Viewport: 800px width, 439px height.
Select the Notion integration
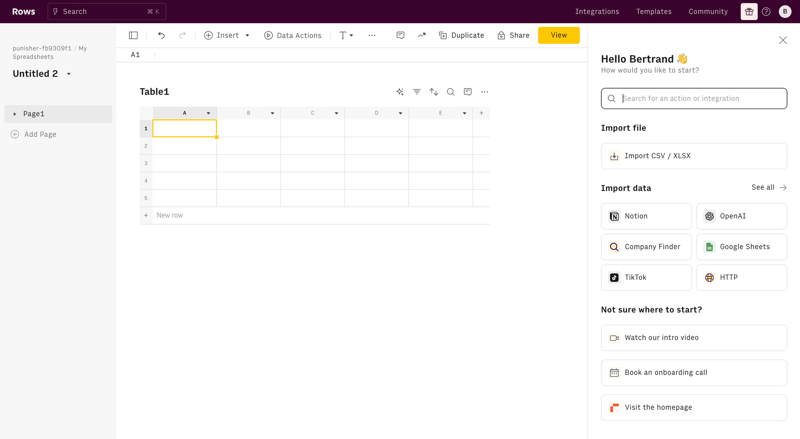[x=646, y=216]
